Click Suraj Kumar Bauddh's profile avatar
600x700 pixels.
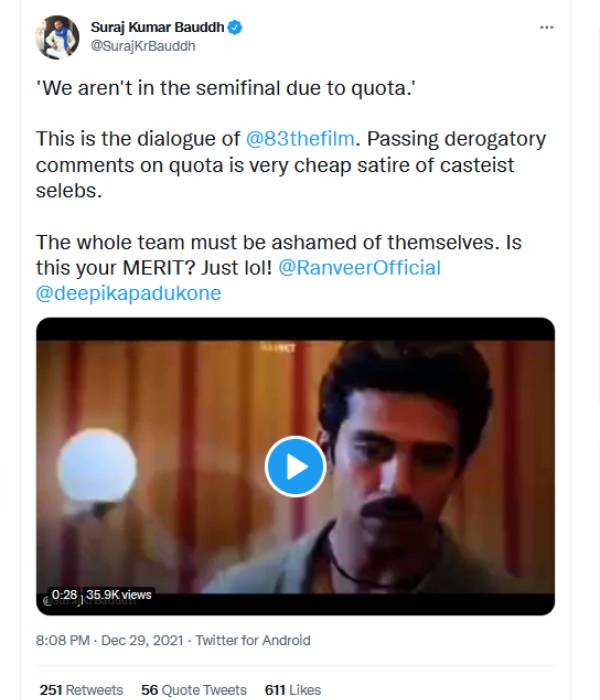coord(58,37)
